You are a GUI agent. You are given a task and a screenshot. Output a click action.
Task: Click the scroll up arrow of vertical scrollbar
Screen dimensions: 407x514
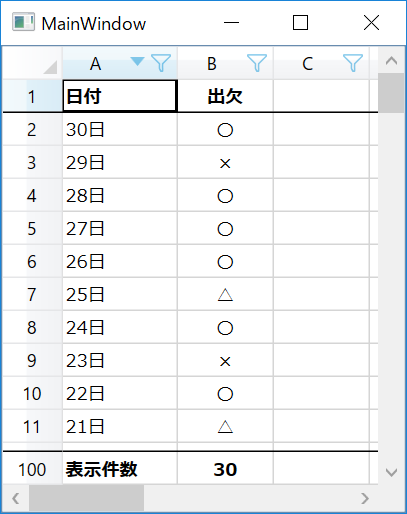point(391,60)
